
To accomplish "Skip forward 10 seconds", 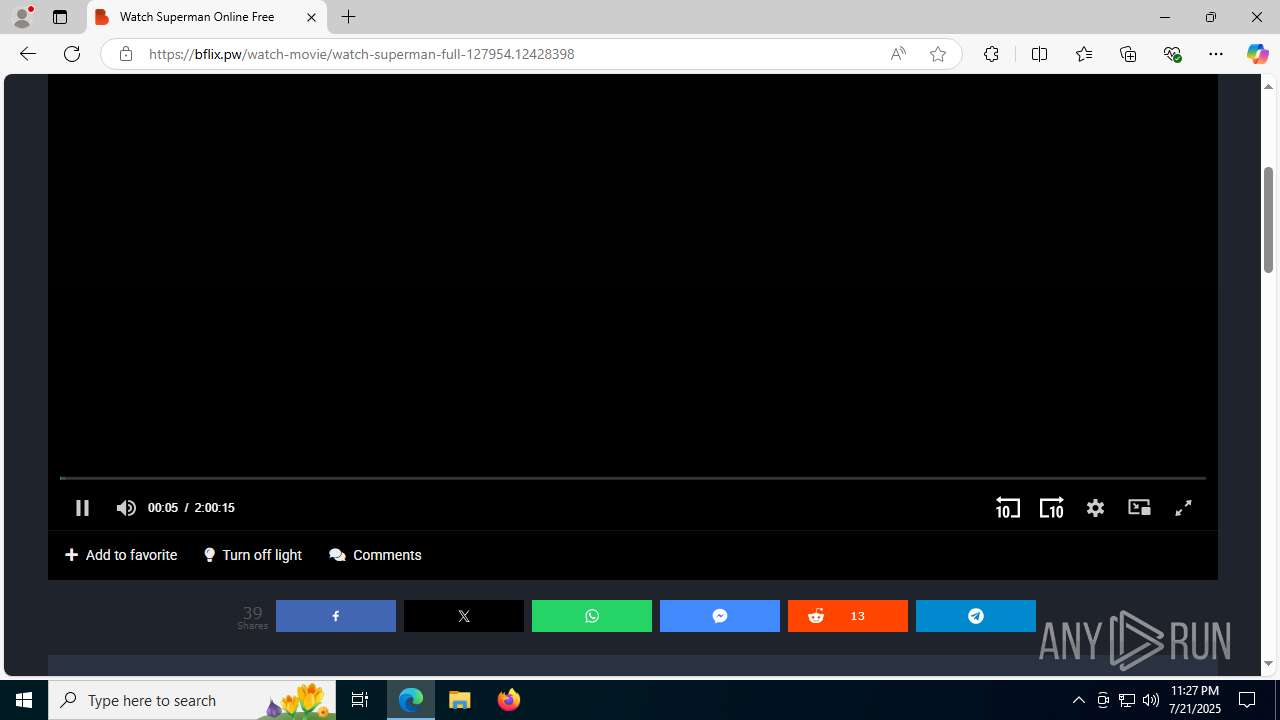I will pyautogui.click(x=1051, y=508).
